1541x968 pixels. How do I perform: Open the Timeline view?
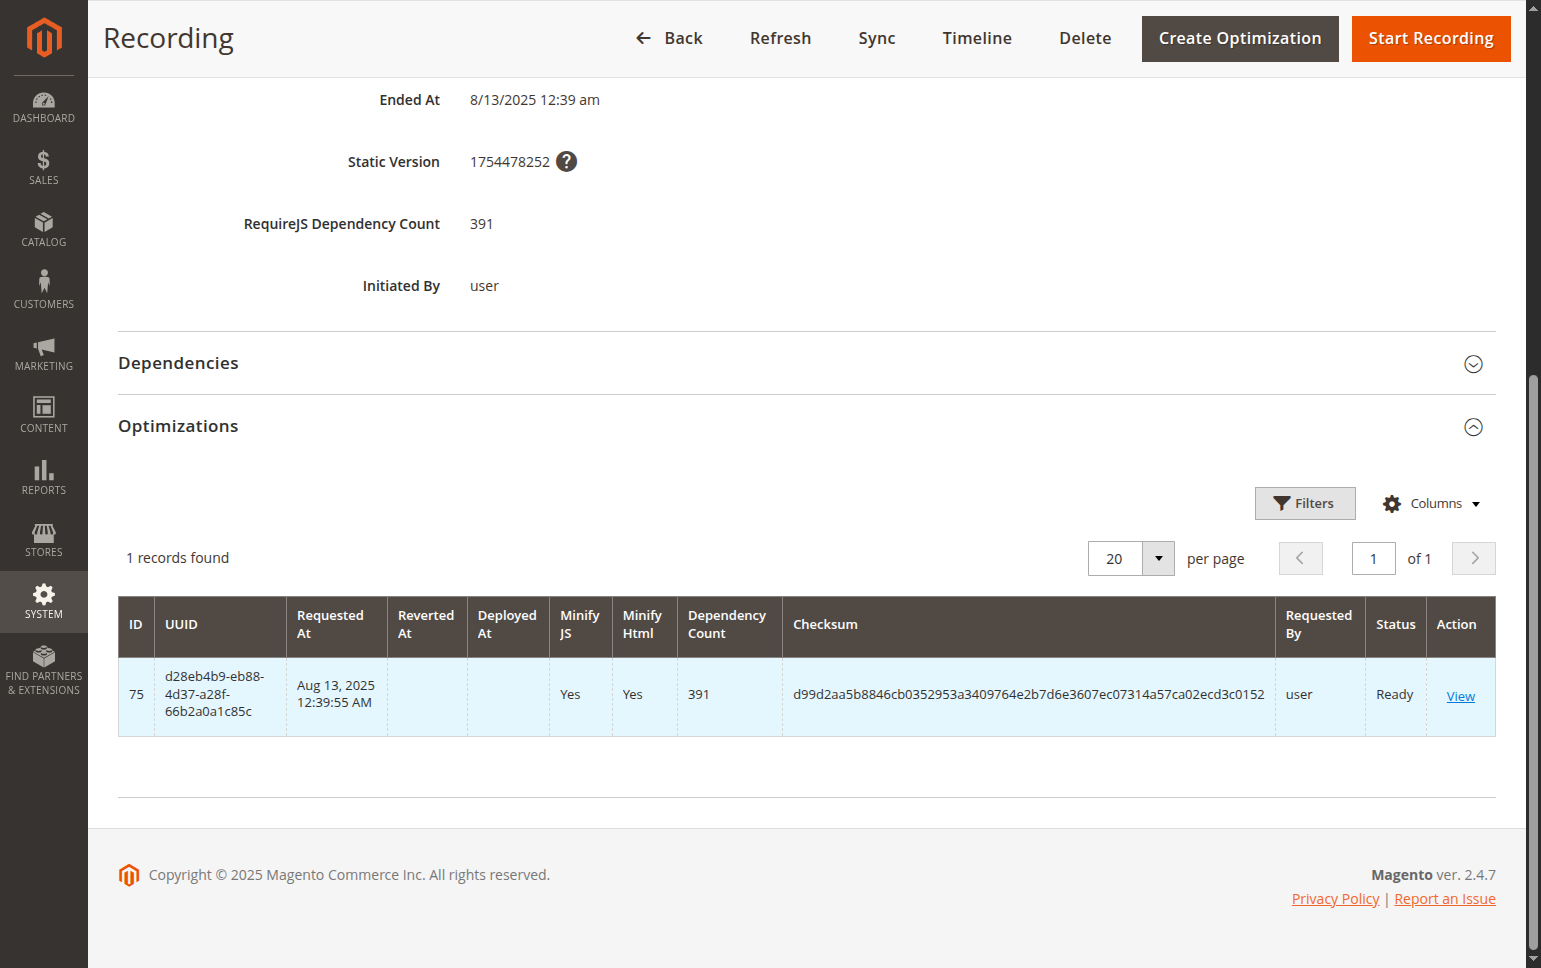tap(977, 38)
